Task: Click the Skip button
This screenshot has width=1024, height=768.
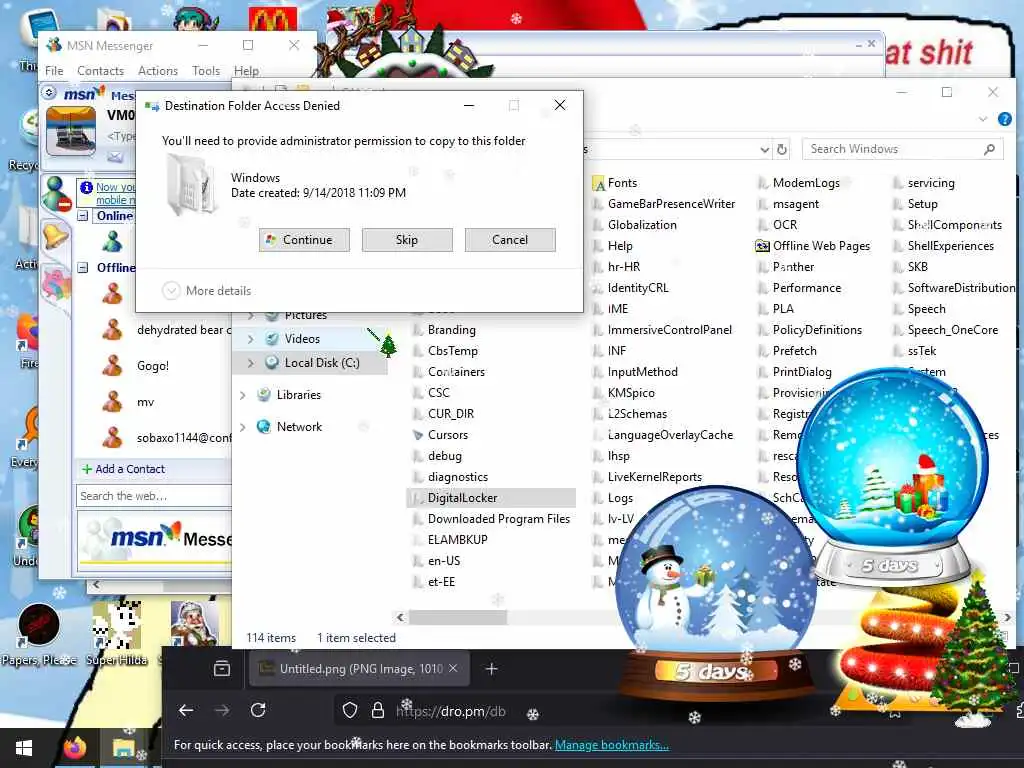Action: coord(407,240)
